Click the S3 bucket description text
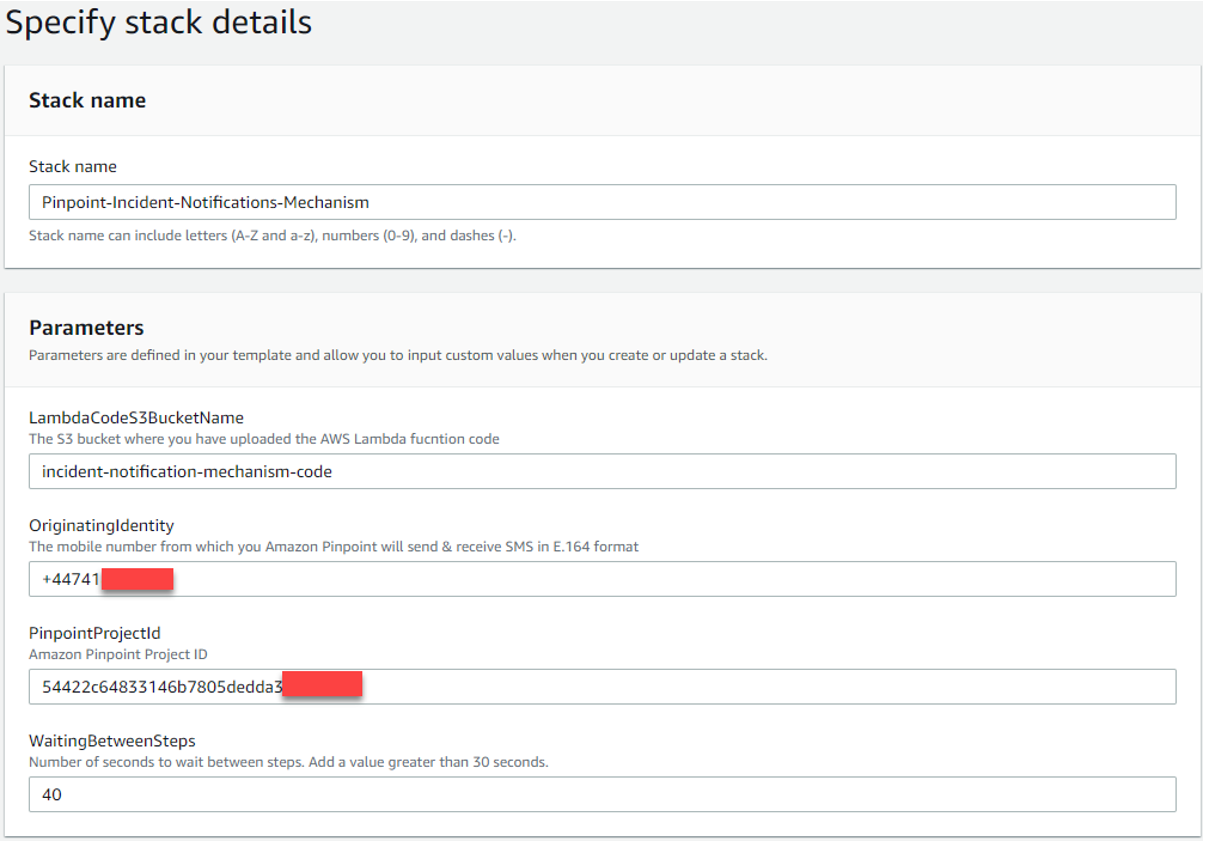The width and height of the screenshot is (1212, 841). click(x=264, y=438)
